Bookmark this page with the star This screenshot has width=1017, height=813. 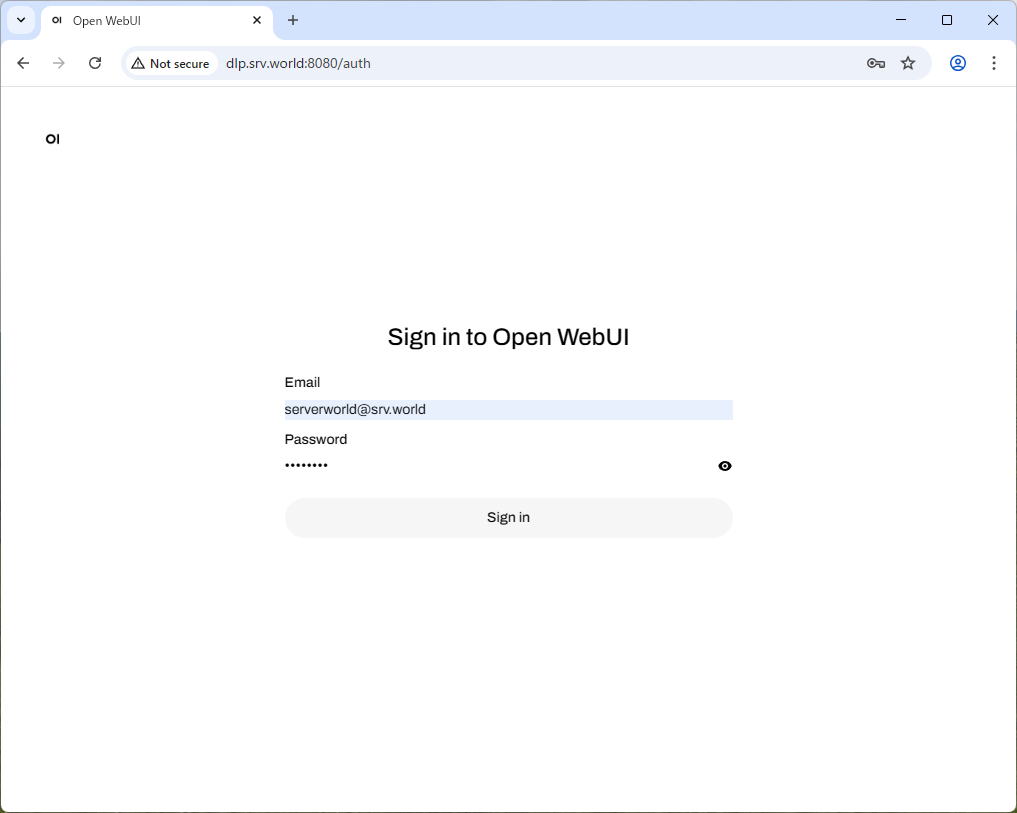908,63
